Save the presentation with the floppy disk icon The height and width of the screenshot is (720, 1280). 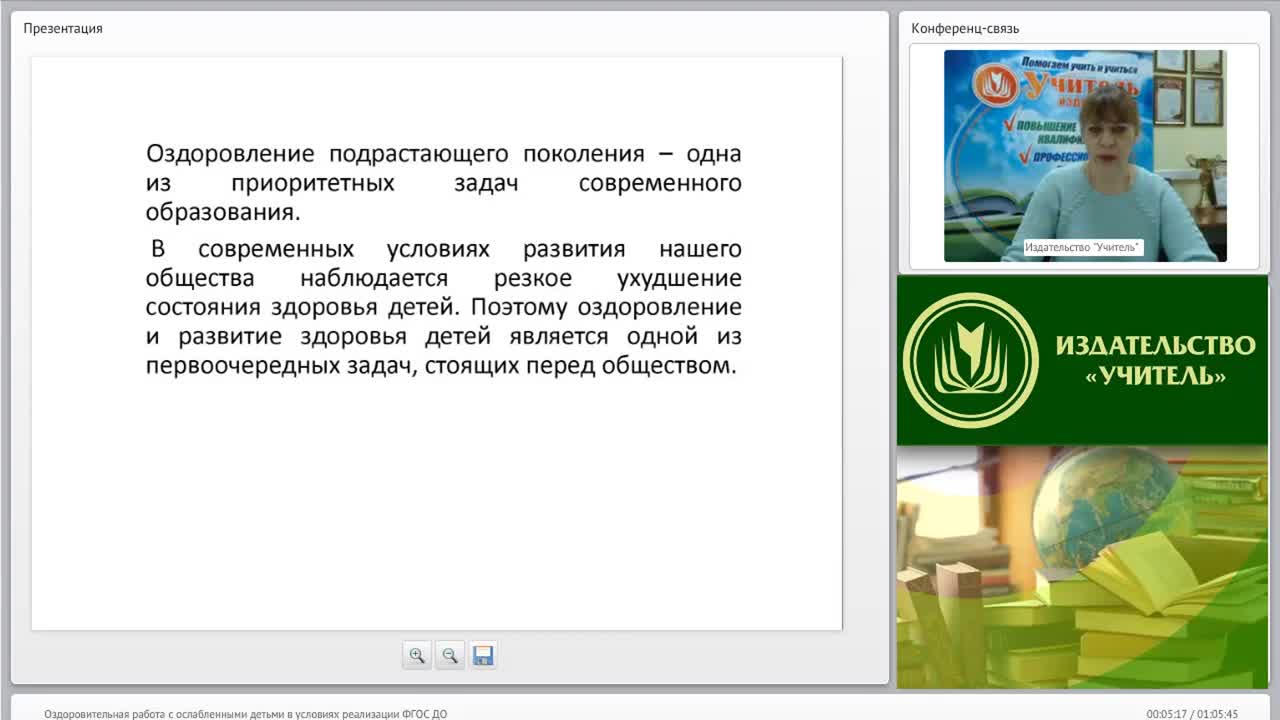(x=483, y=656)
